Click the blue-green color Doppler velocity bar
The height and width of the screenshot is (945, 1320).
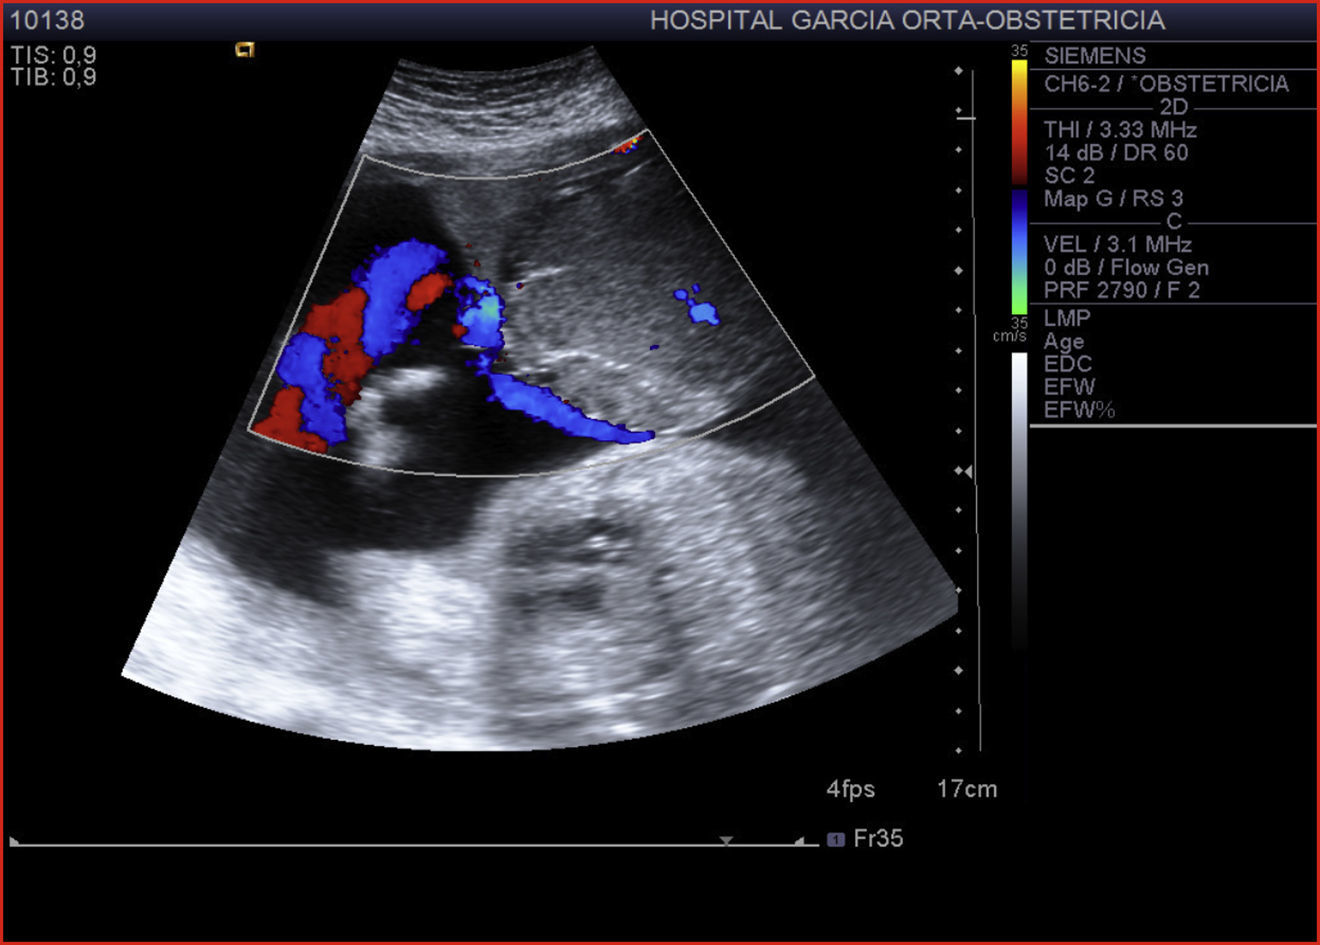pos(1018,252)
